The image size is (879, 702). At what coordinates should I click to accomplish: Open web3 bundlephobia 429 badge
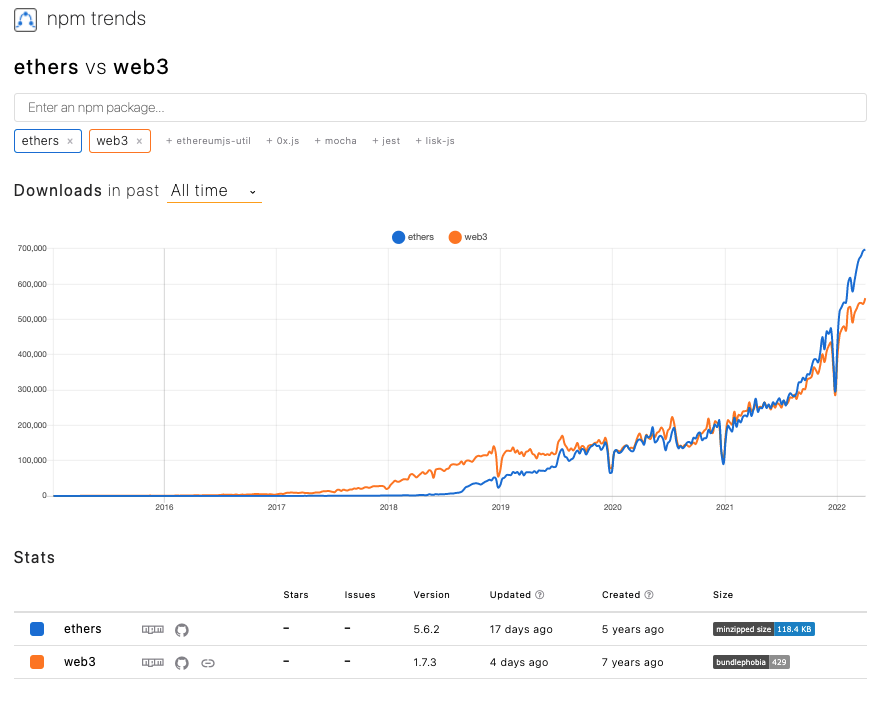751,662
